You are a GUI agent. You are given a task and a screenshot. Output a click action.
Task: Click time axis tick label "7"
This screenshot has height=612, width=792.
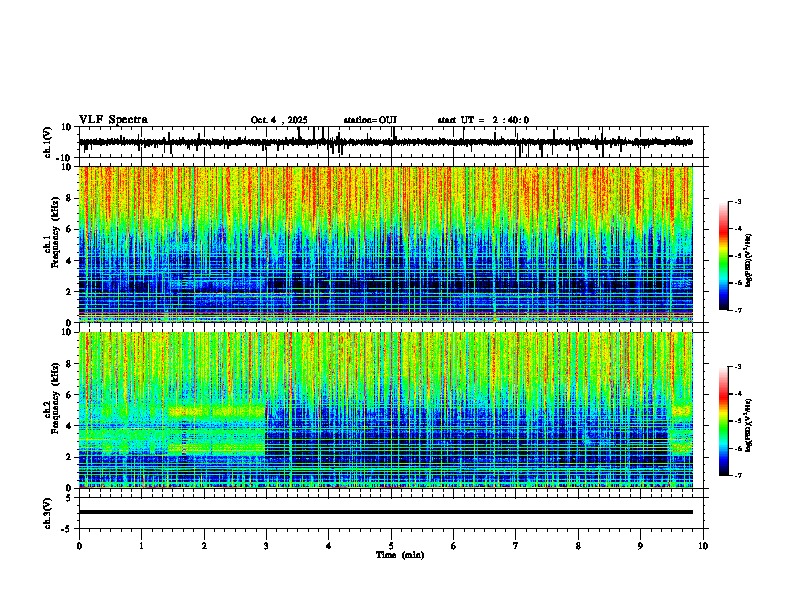(516, 546)
